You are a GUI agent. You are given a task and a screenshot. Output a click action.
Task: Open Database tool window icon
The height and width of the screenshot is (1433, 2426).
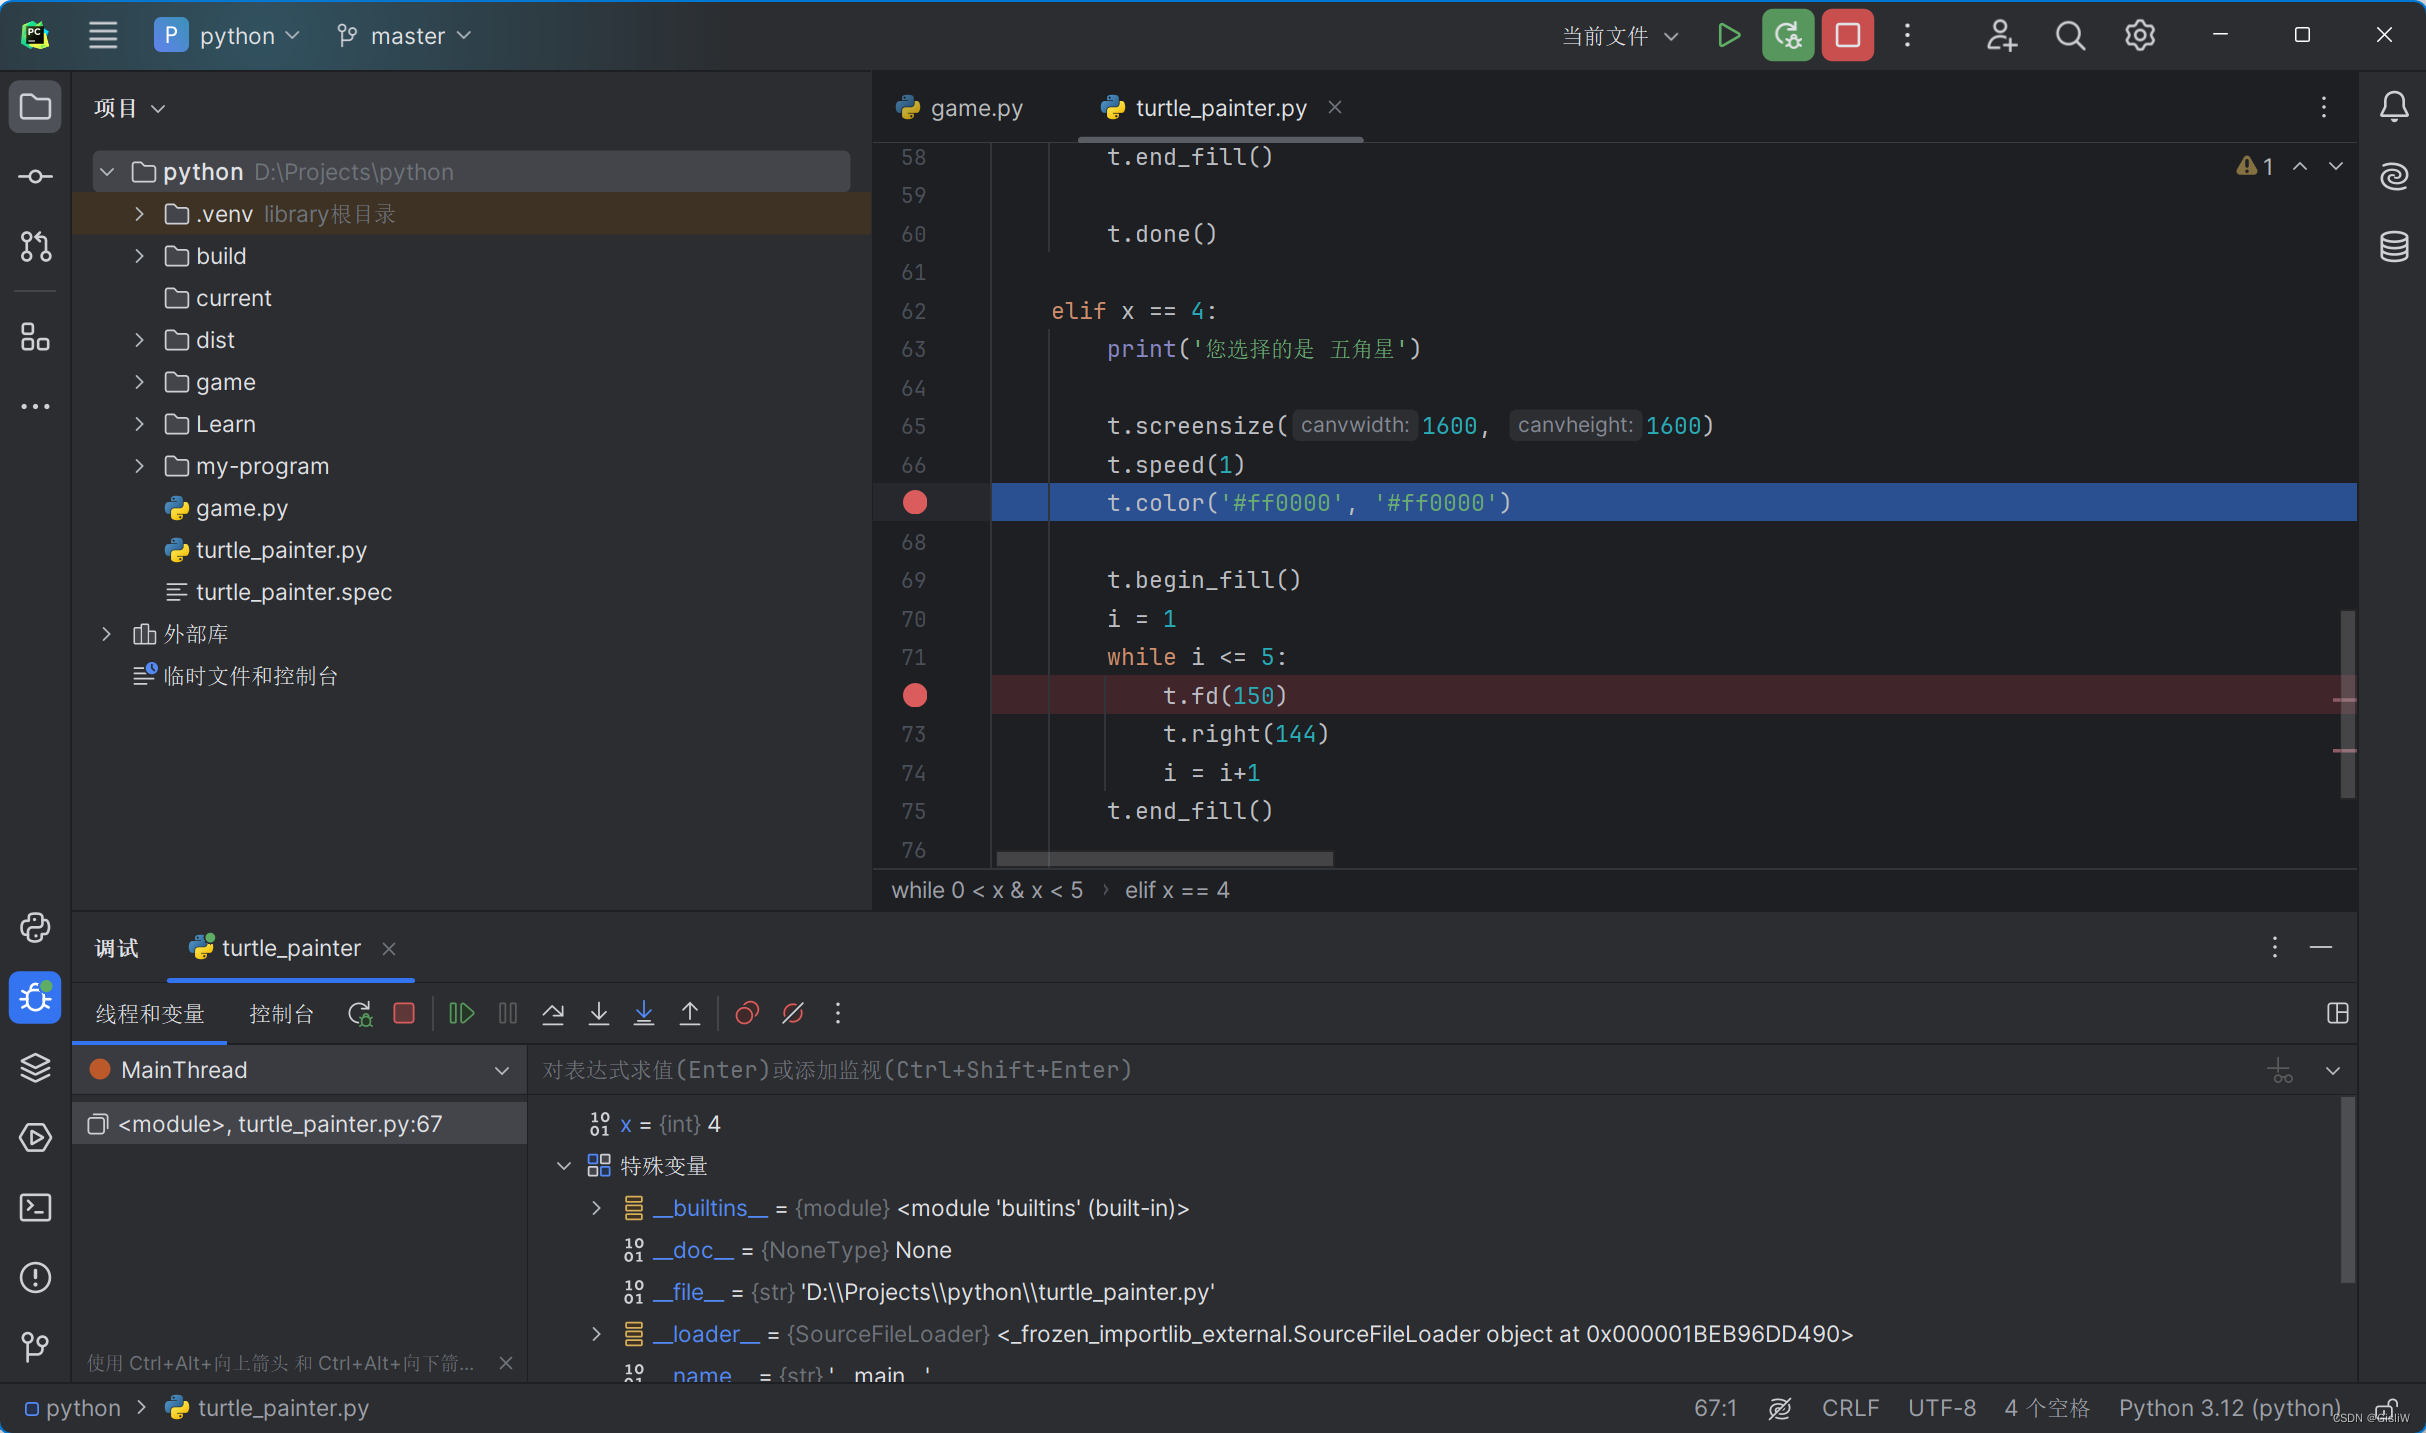click(x=2393, y=247)
